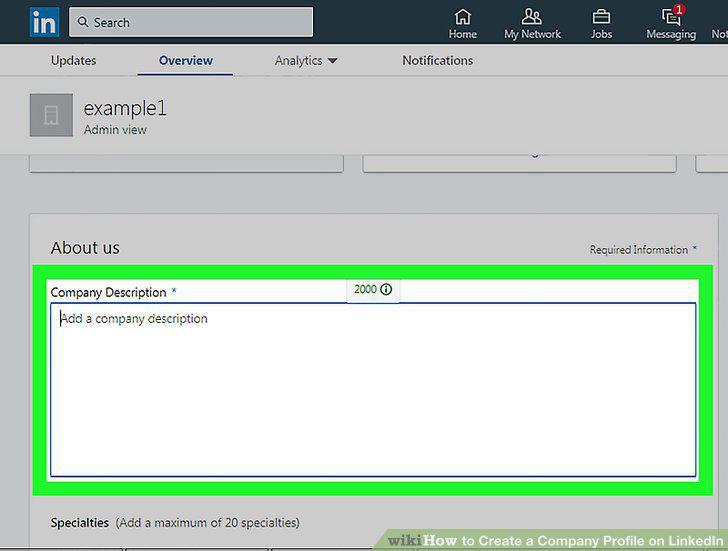Click the Company Description label

[108, 292]
